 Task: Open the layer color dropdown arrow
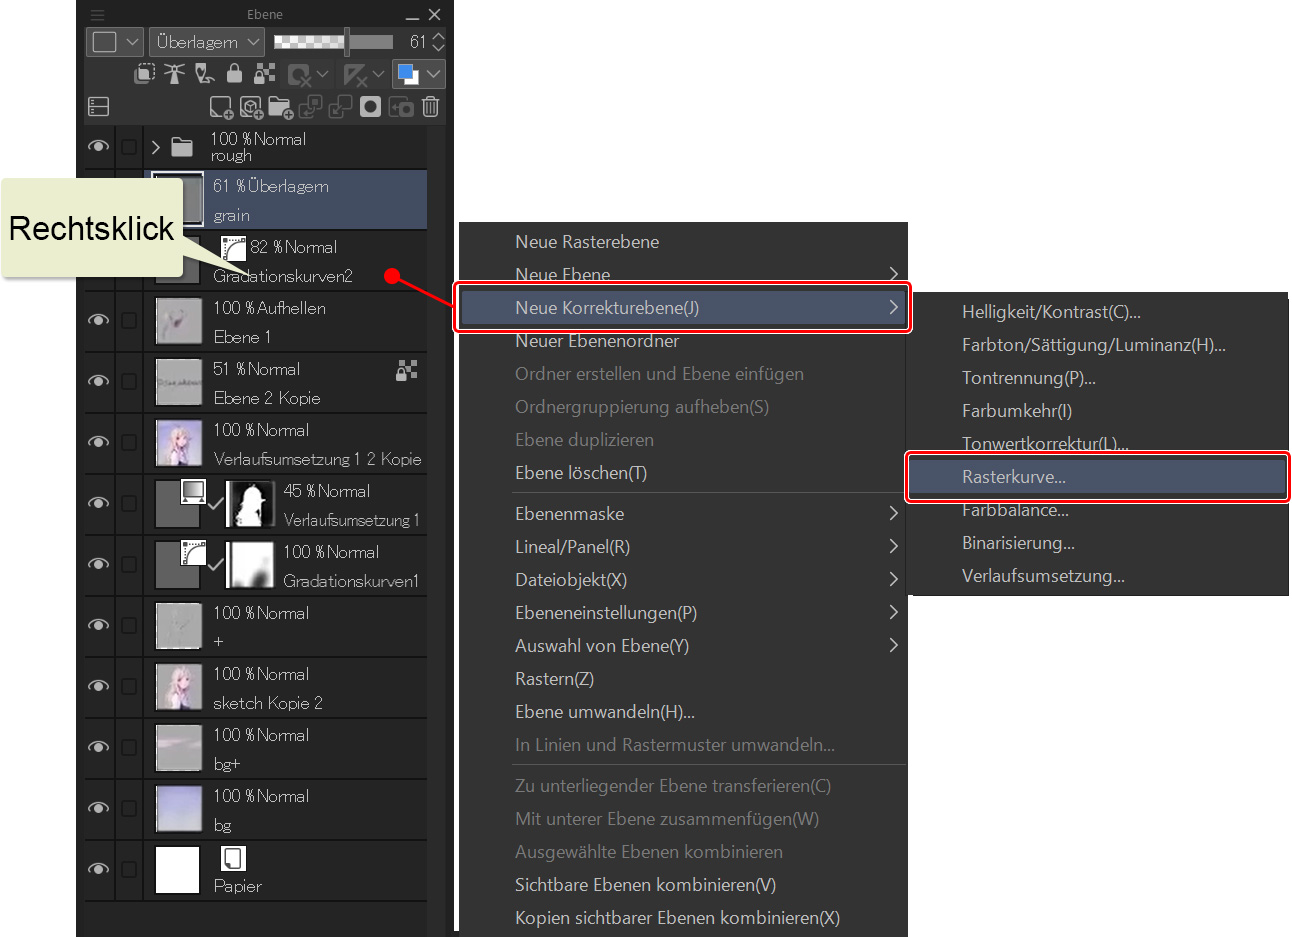point(433,74)
